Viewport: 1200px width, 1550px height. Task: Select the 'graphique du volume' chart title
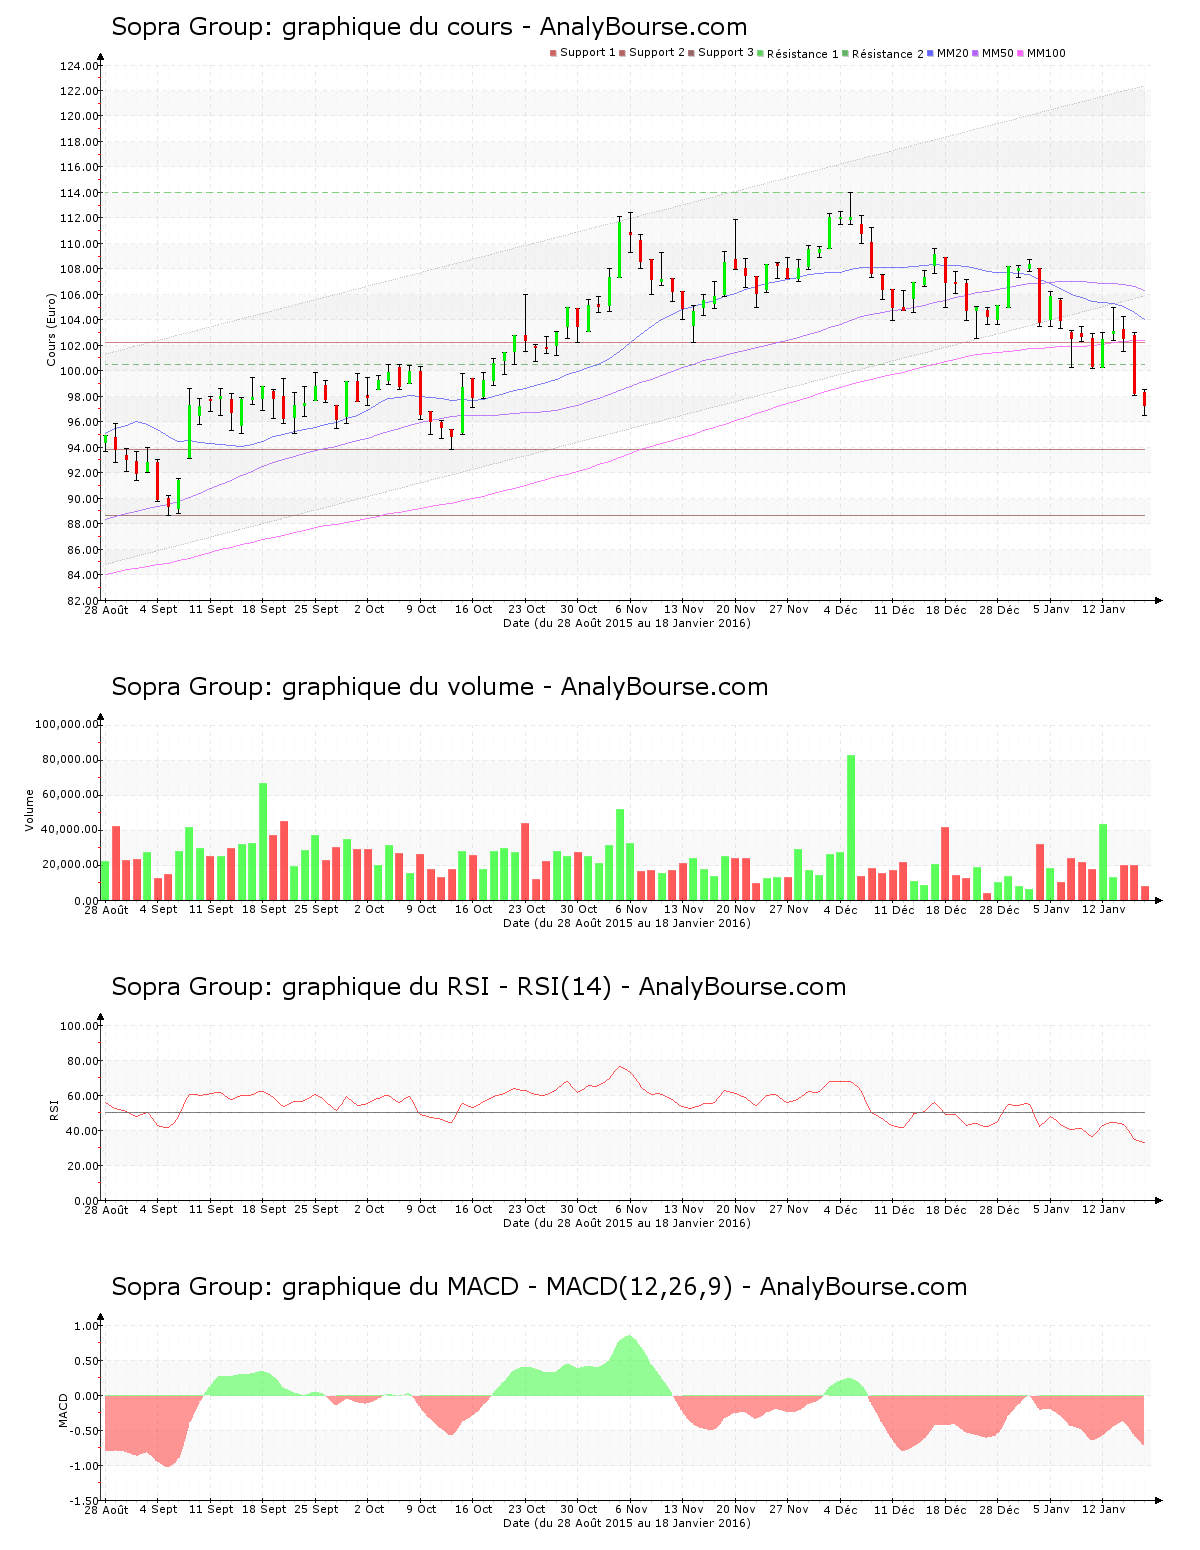pyautogui.click(x=440, y=687)
